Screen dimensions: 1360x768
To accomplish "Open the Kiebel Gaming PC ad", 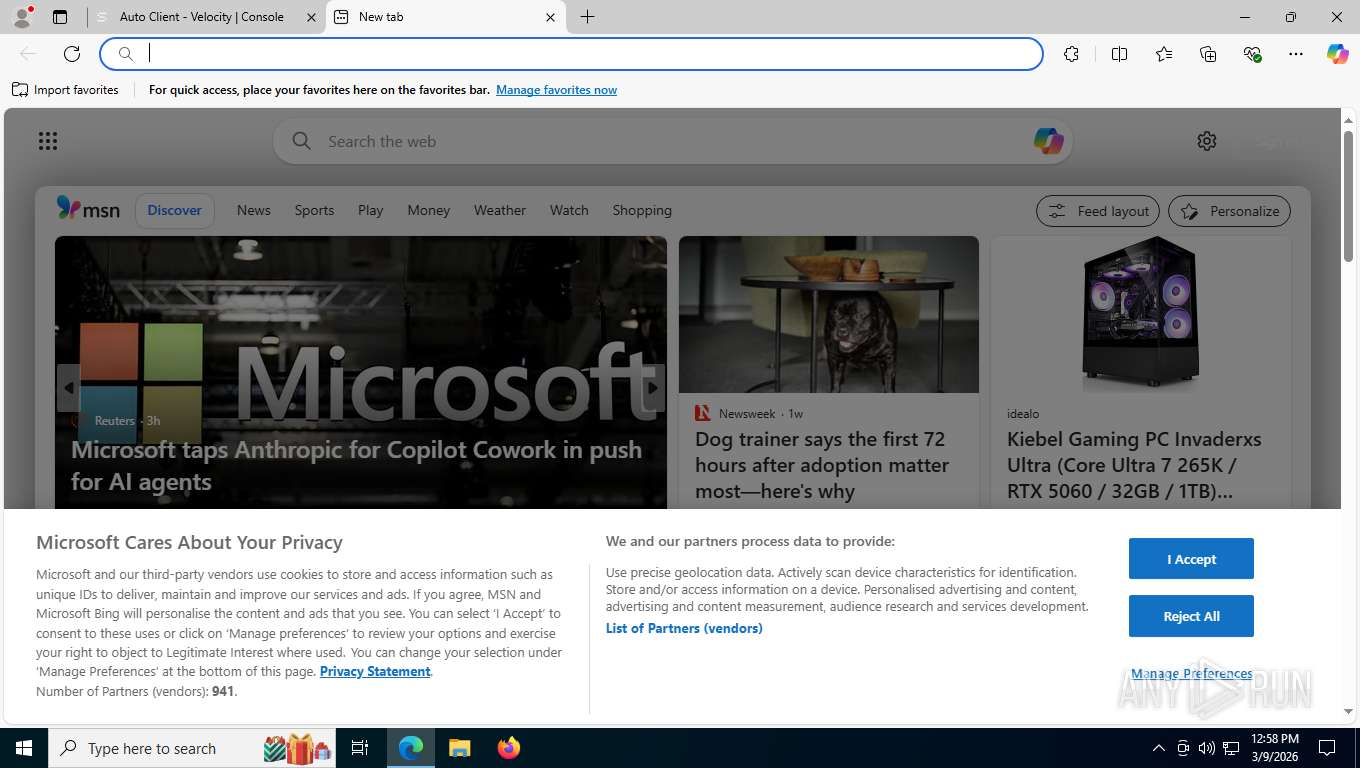I will 1134,465.
